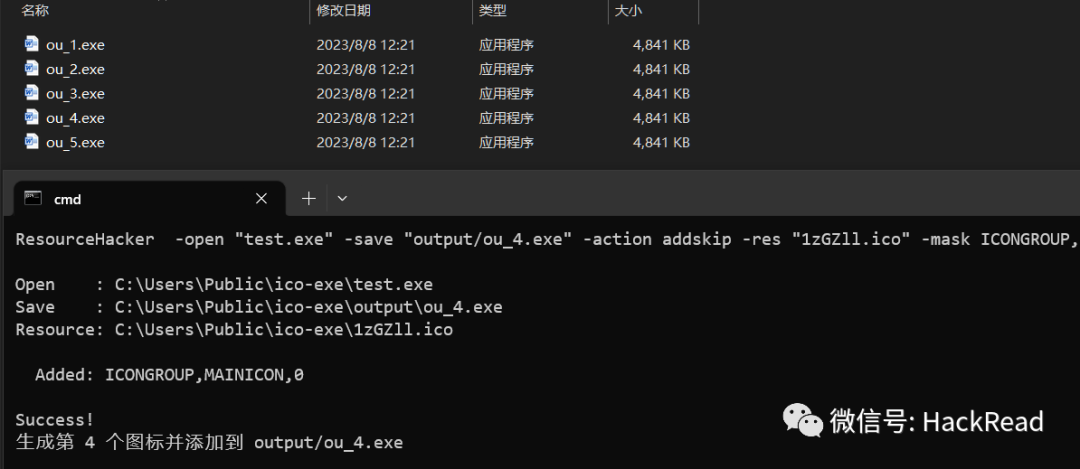1080x469 pixels.
Task: Select the ou_4.exe file icon
Action: 32,117
